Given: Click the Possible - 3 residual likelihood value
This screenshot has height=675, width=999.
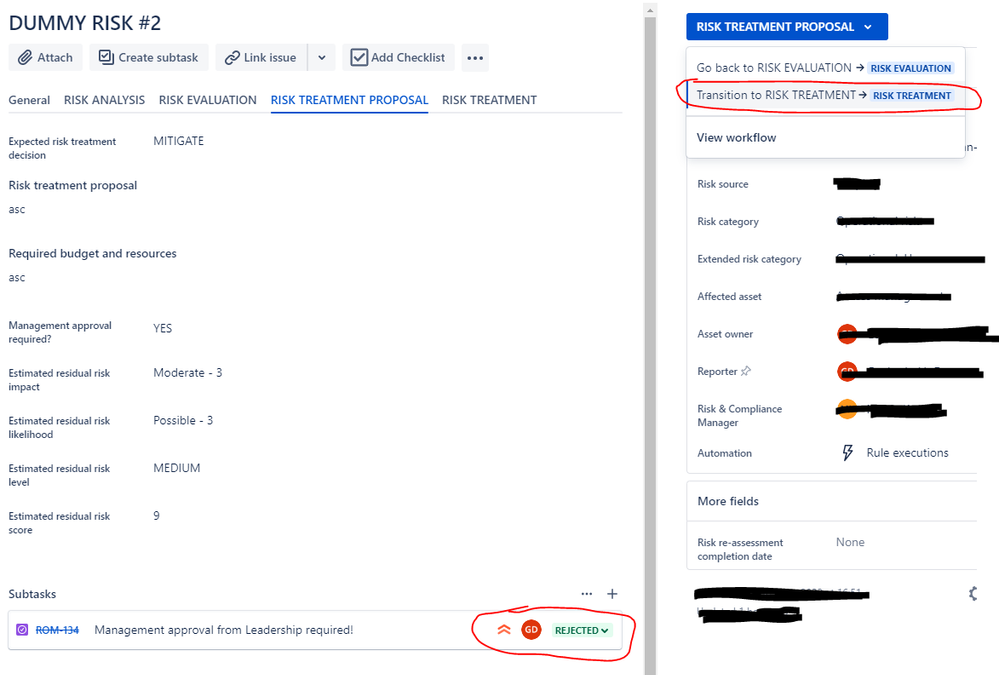Looking at the screenshot, I should pyautogui.click(x=183, y=421).
